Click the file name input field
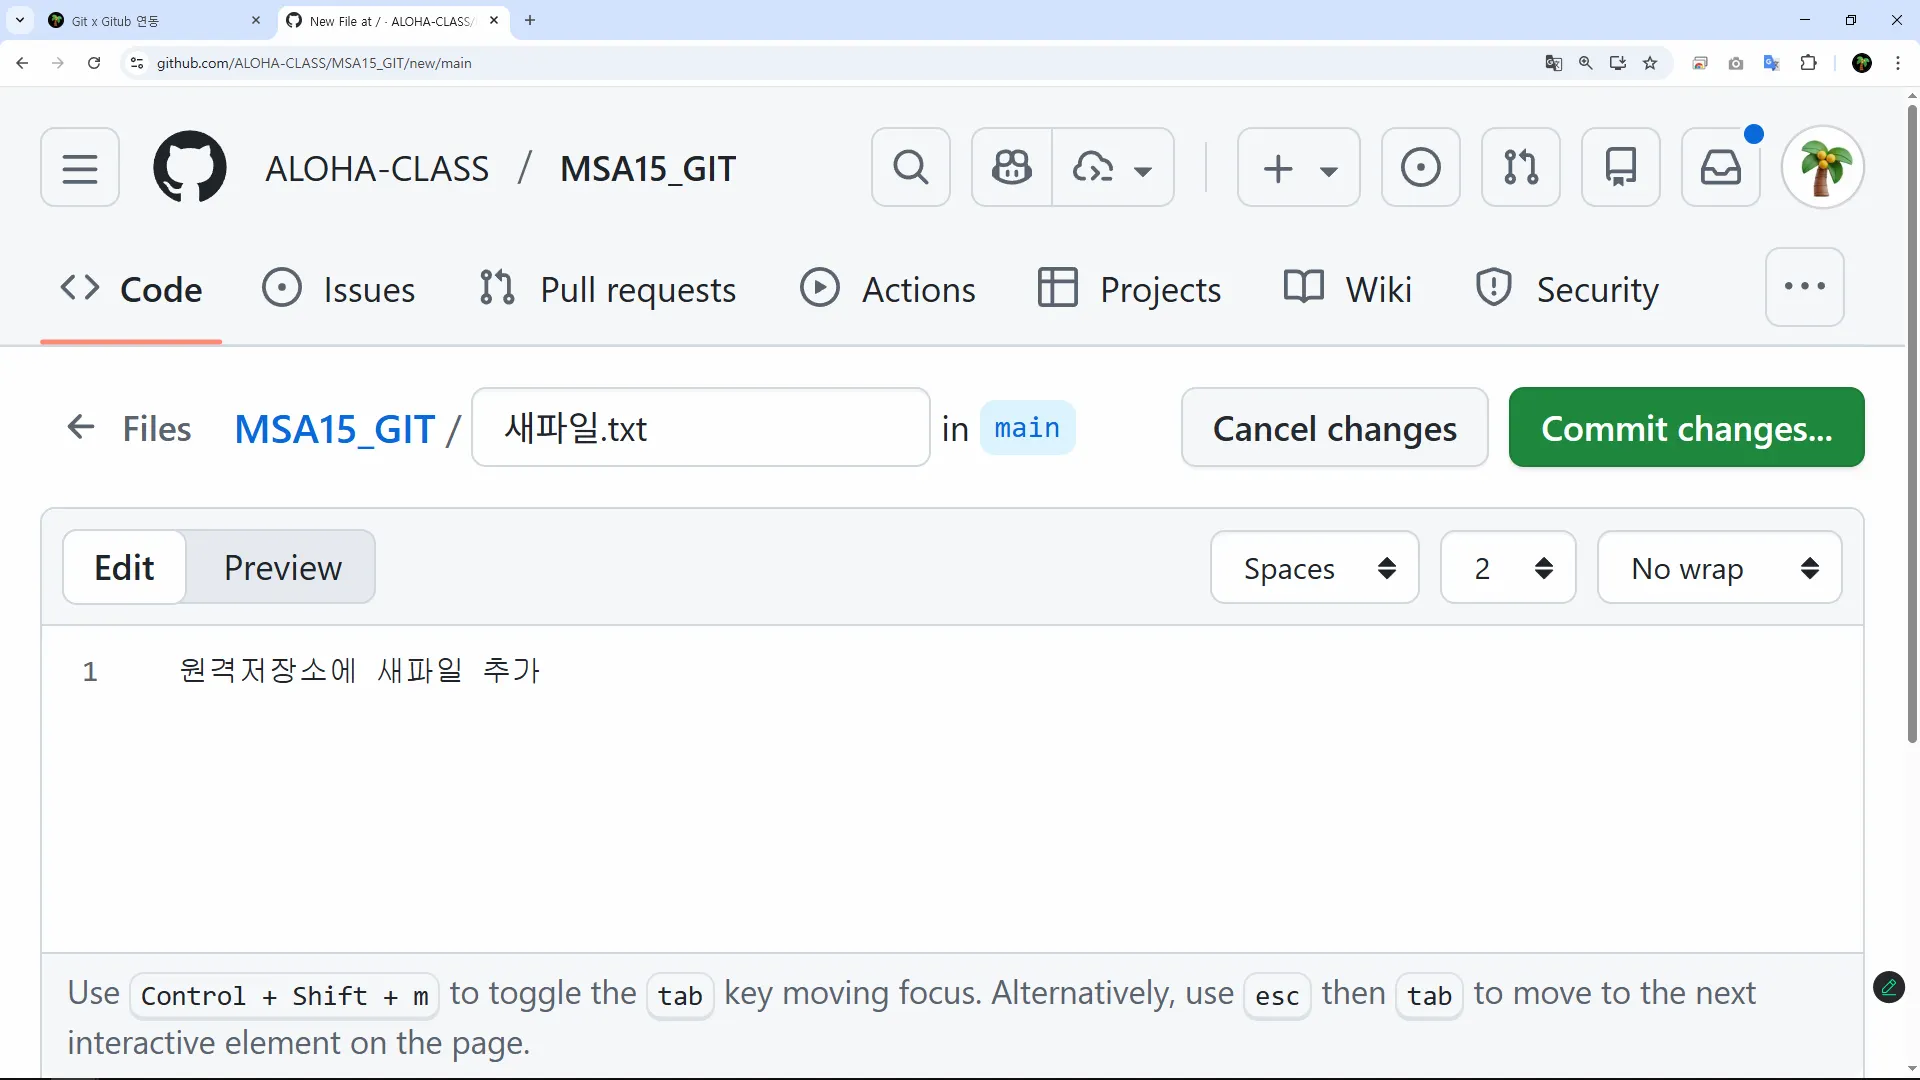This screenshot has height=1080, width=1920. [x=700, y=428]
